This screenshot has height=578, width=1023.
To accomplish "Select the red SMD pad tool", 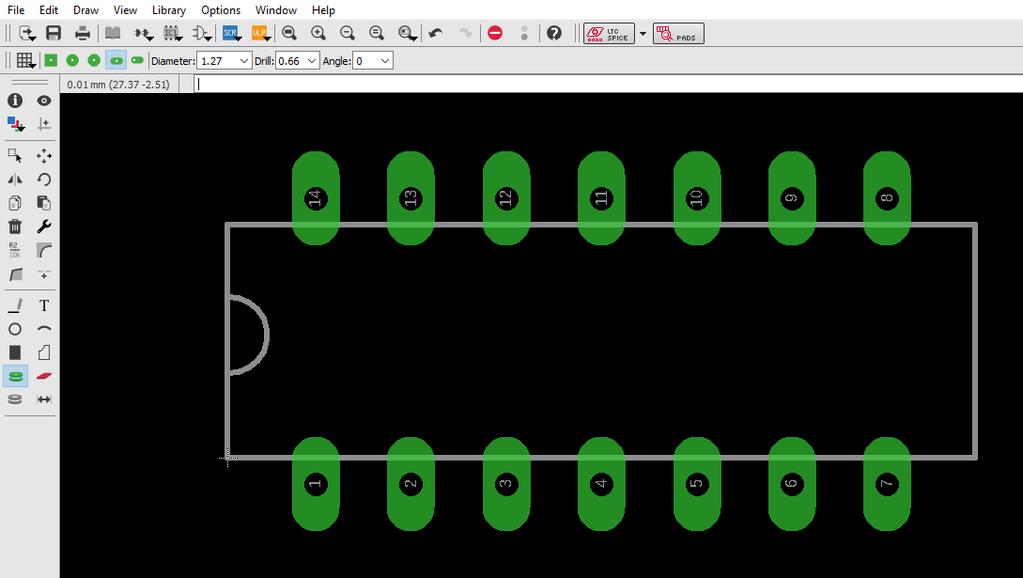I will (x=44, y=376).
